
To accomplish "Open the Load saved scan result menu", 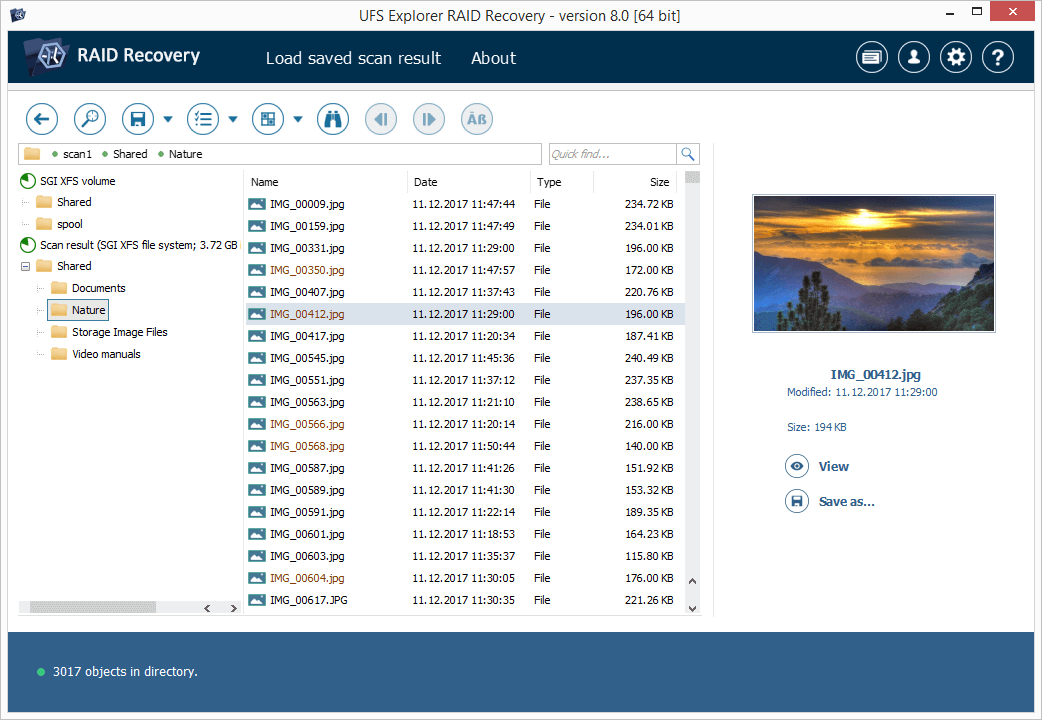I will [353, 58].
